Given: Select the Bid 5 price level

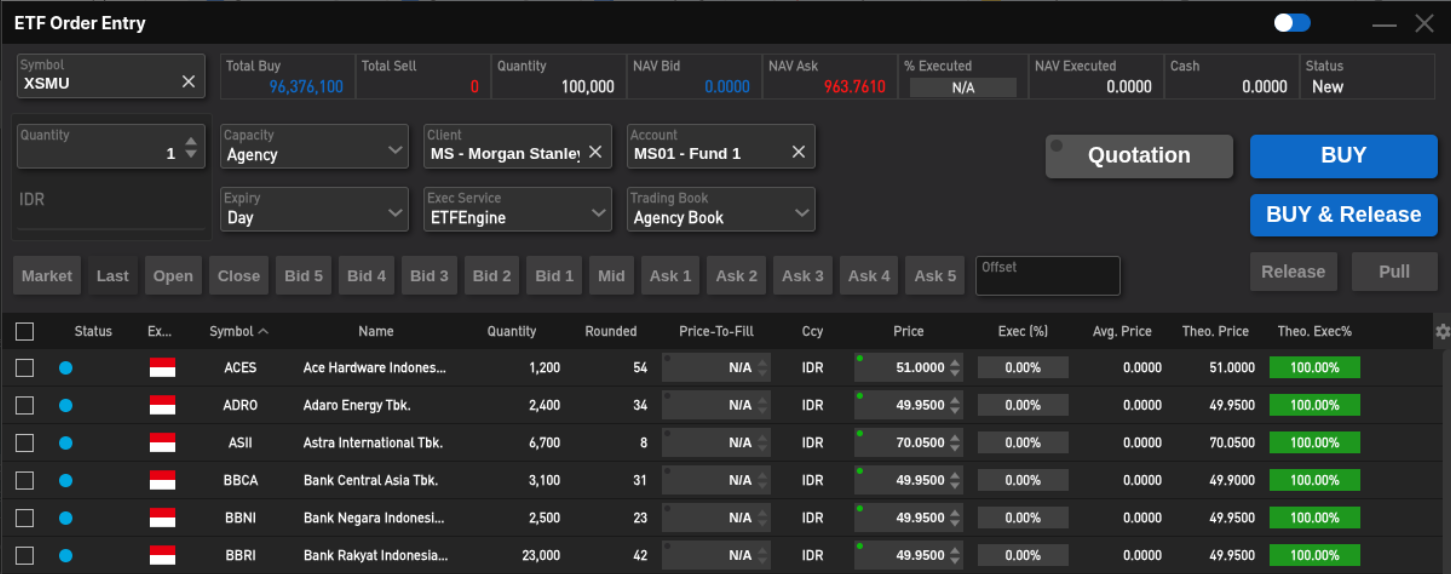Looking at the screenshot, I should tap(304, 276).
